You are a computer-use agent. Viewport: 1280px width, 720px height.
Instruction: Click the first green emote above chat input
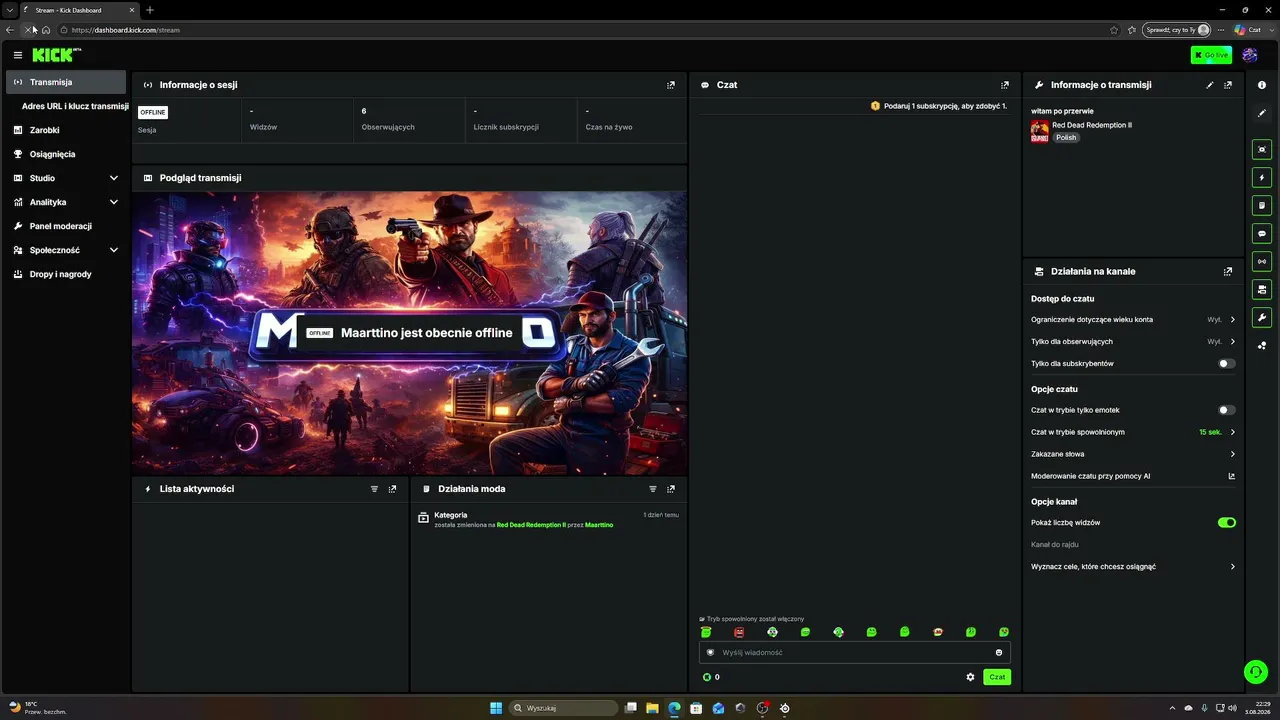[x=706, y=632]
